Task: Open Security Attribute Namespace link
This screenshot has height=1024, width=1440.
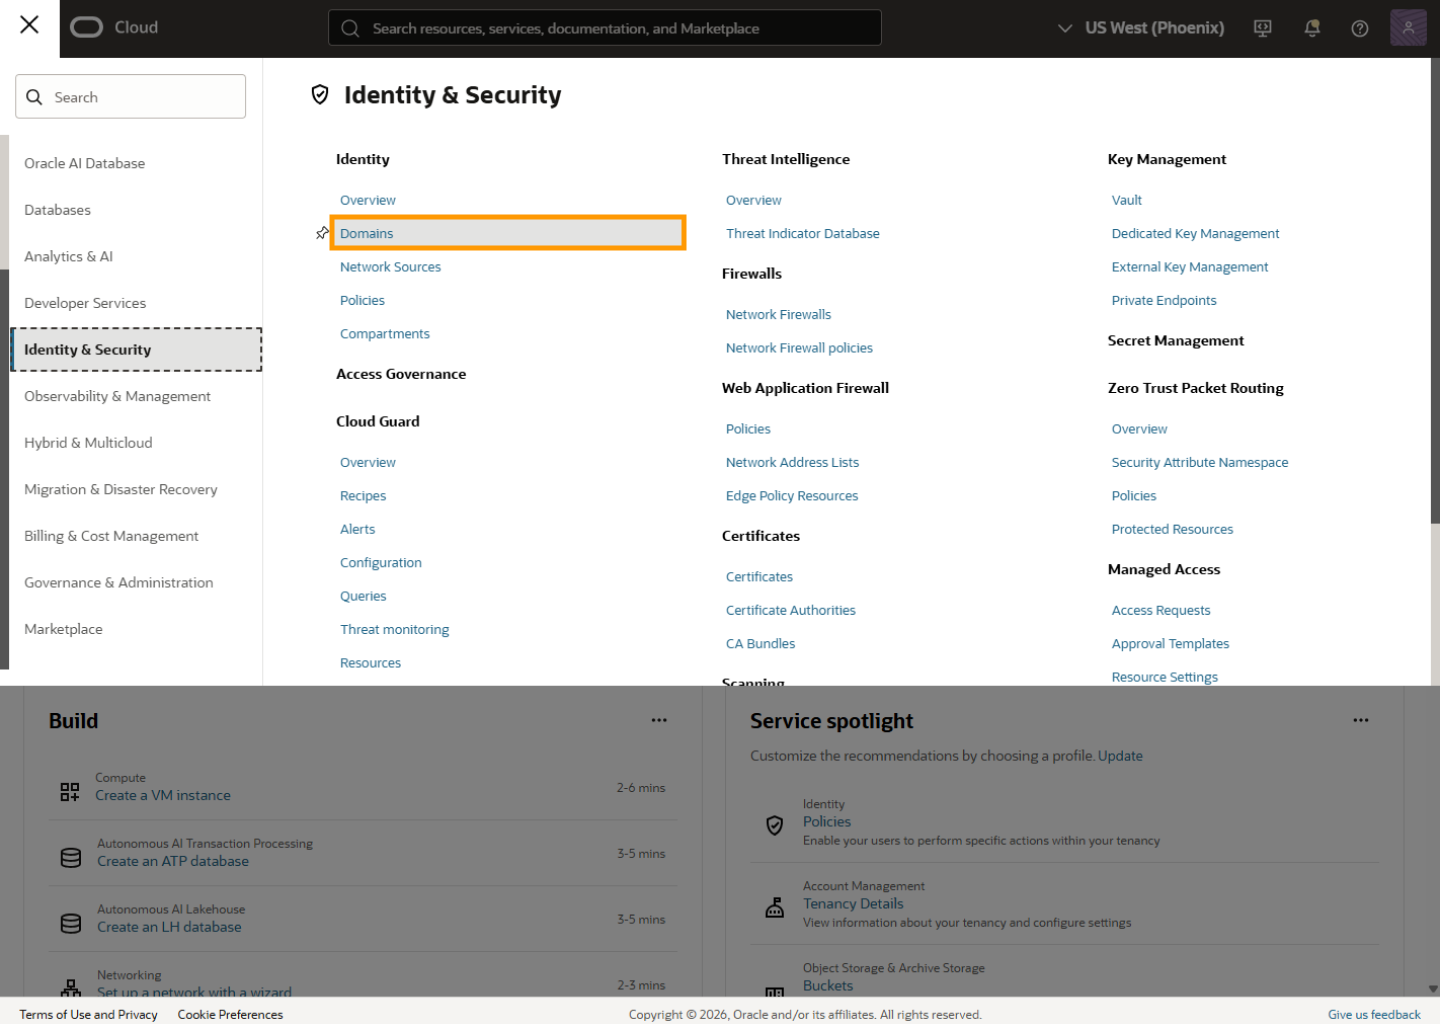Action: (1200, 463)
